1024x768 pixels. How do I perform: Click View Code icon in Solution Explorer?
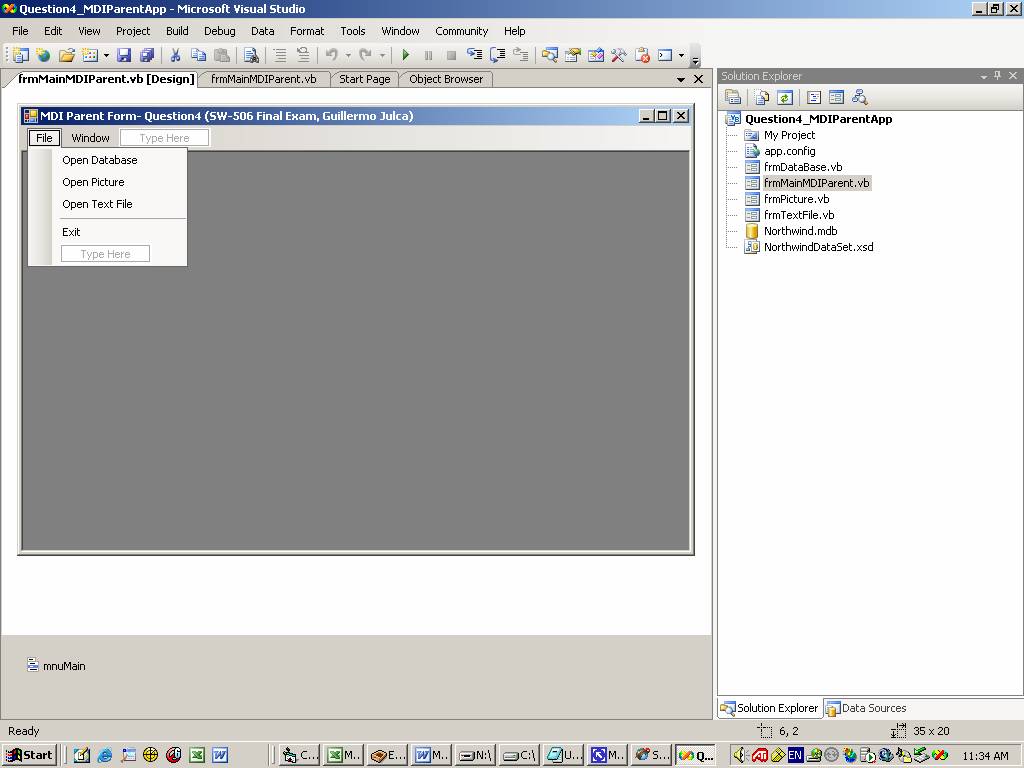click(813, 97)
